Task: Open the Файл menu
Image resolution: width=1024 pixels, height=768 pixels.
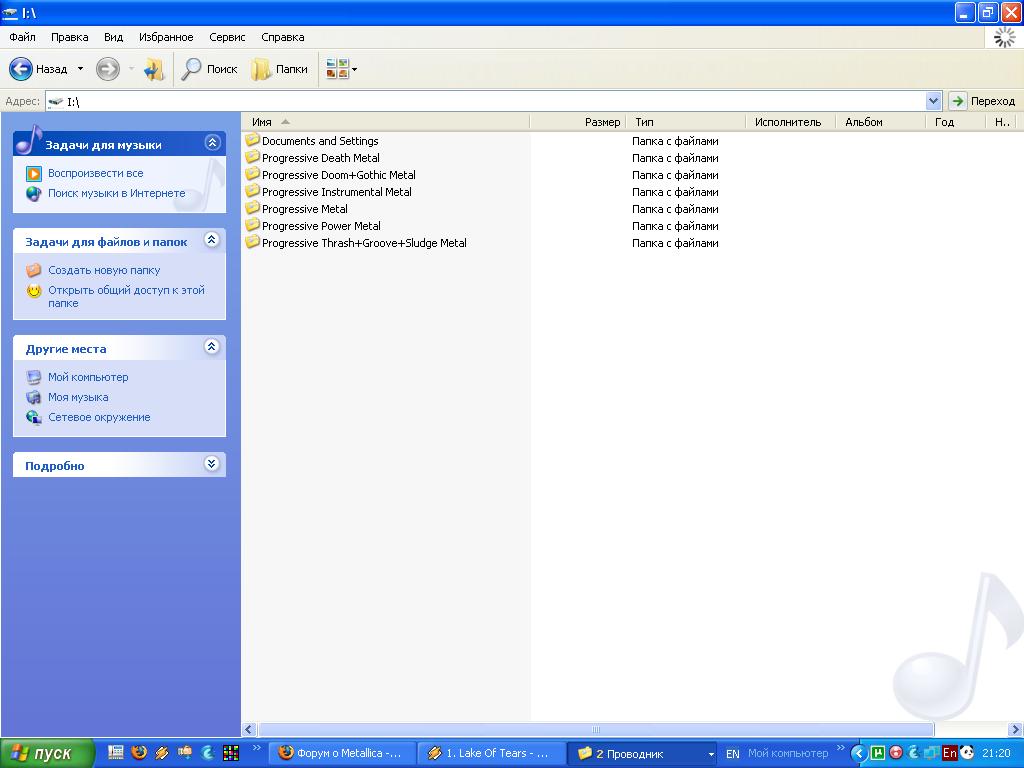Action: pos(22,37)
